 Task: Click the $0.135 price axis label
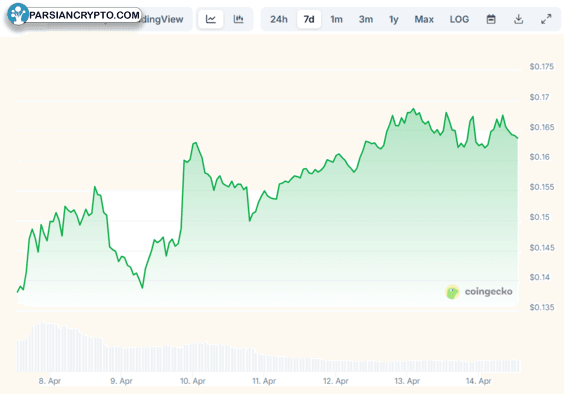coord(542,307)
